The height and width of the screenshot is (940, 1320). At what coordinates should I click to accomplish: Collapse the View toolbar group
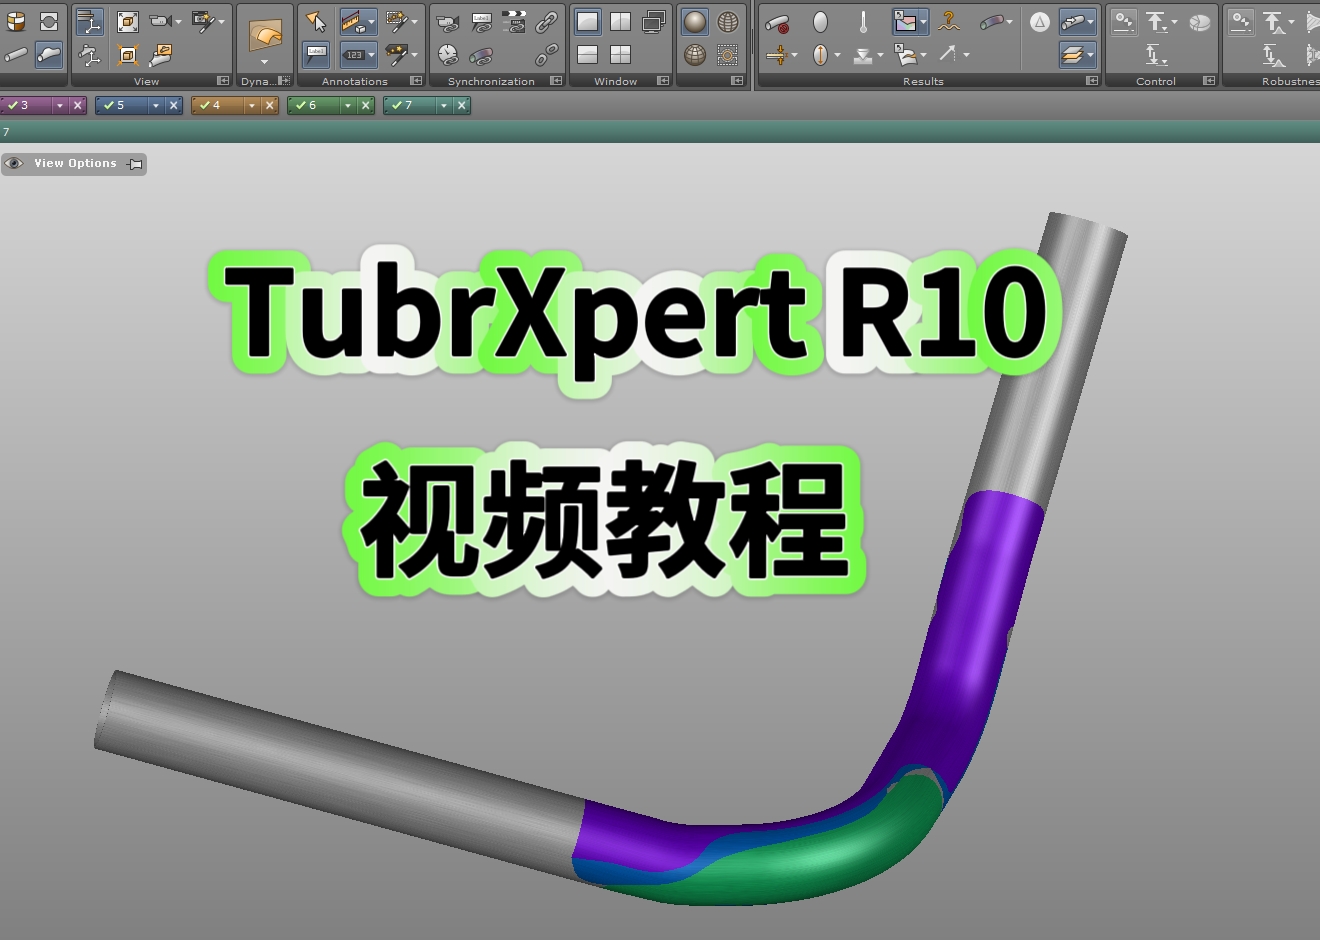pyautogui.click(x=223, y=81)
